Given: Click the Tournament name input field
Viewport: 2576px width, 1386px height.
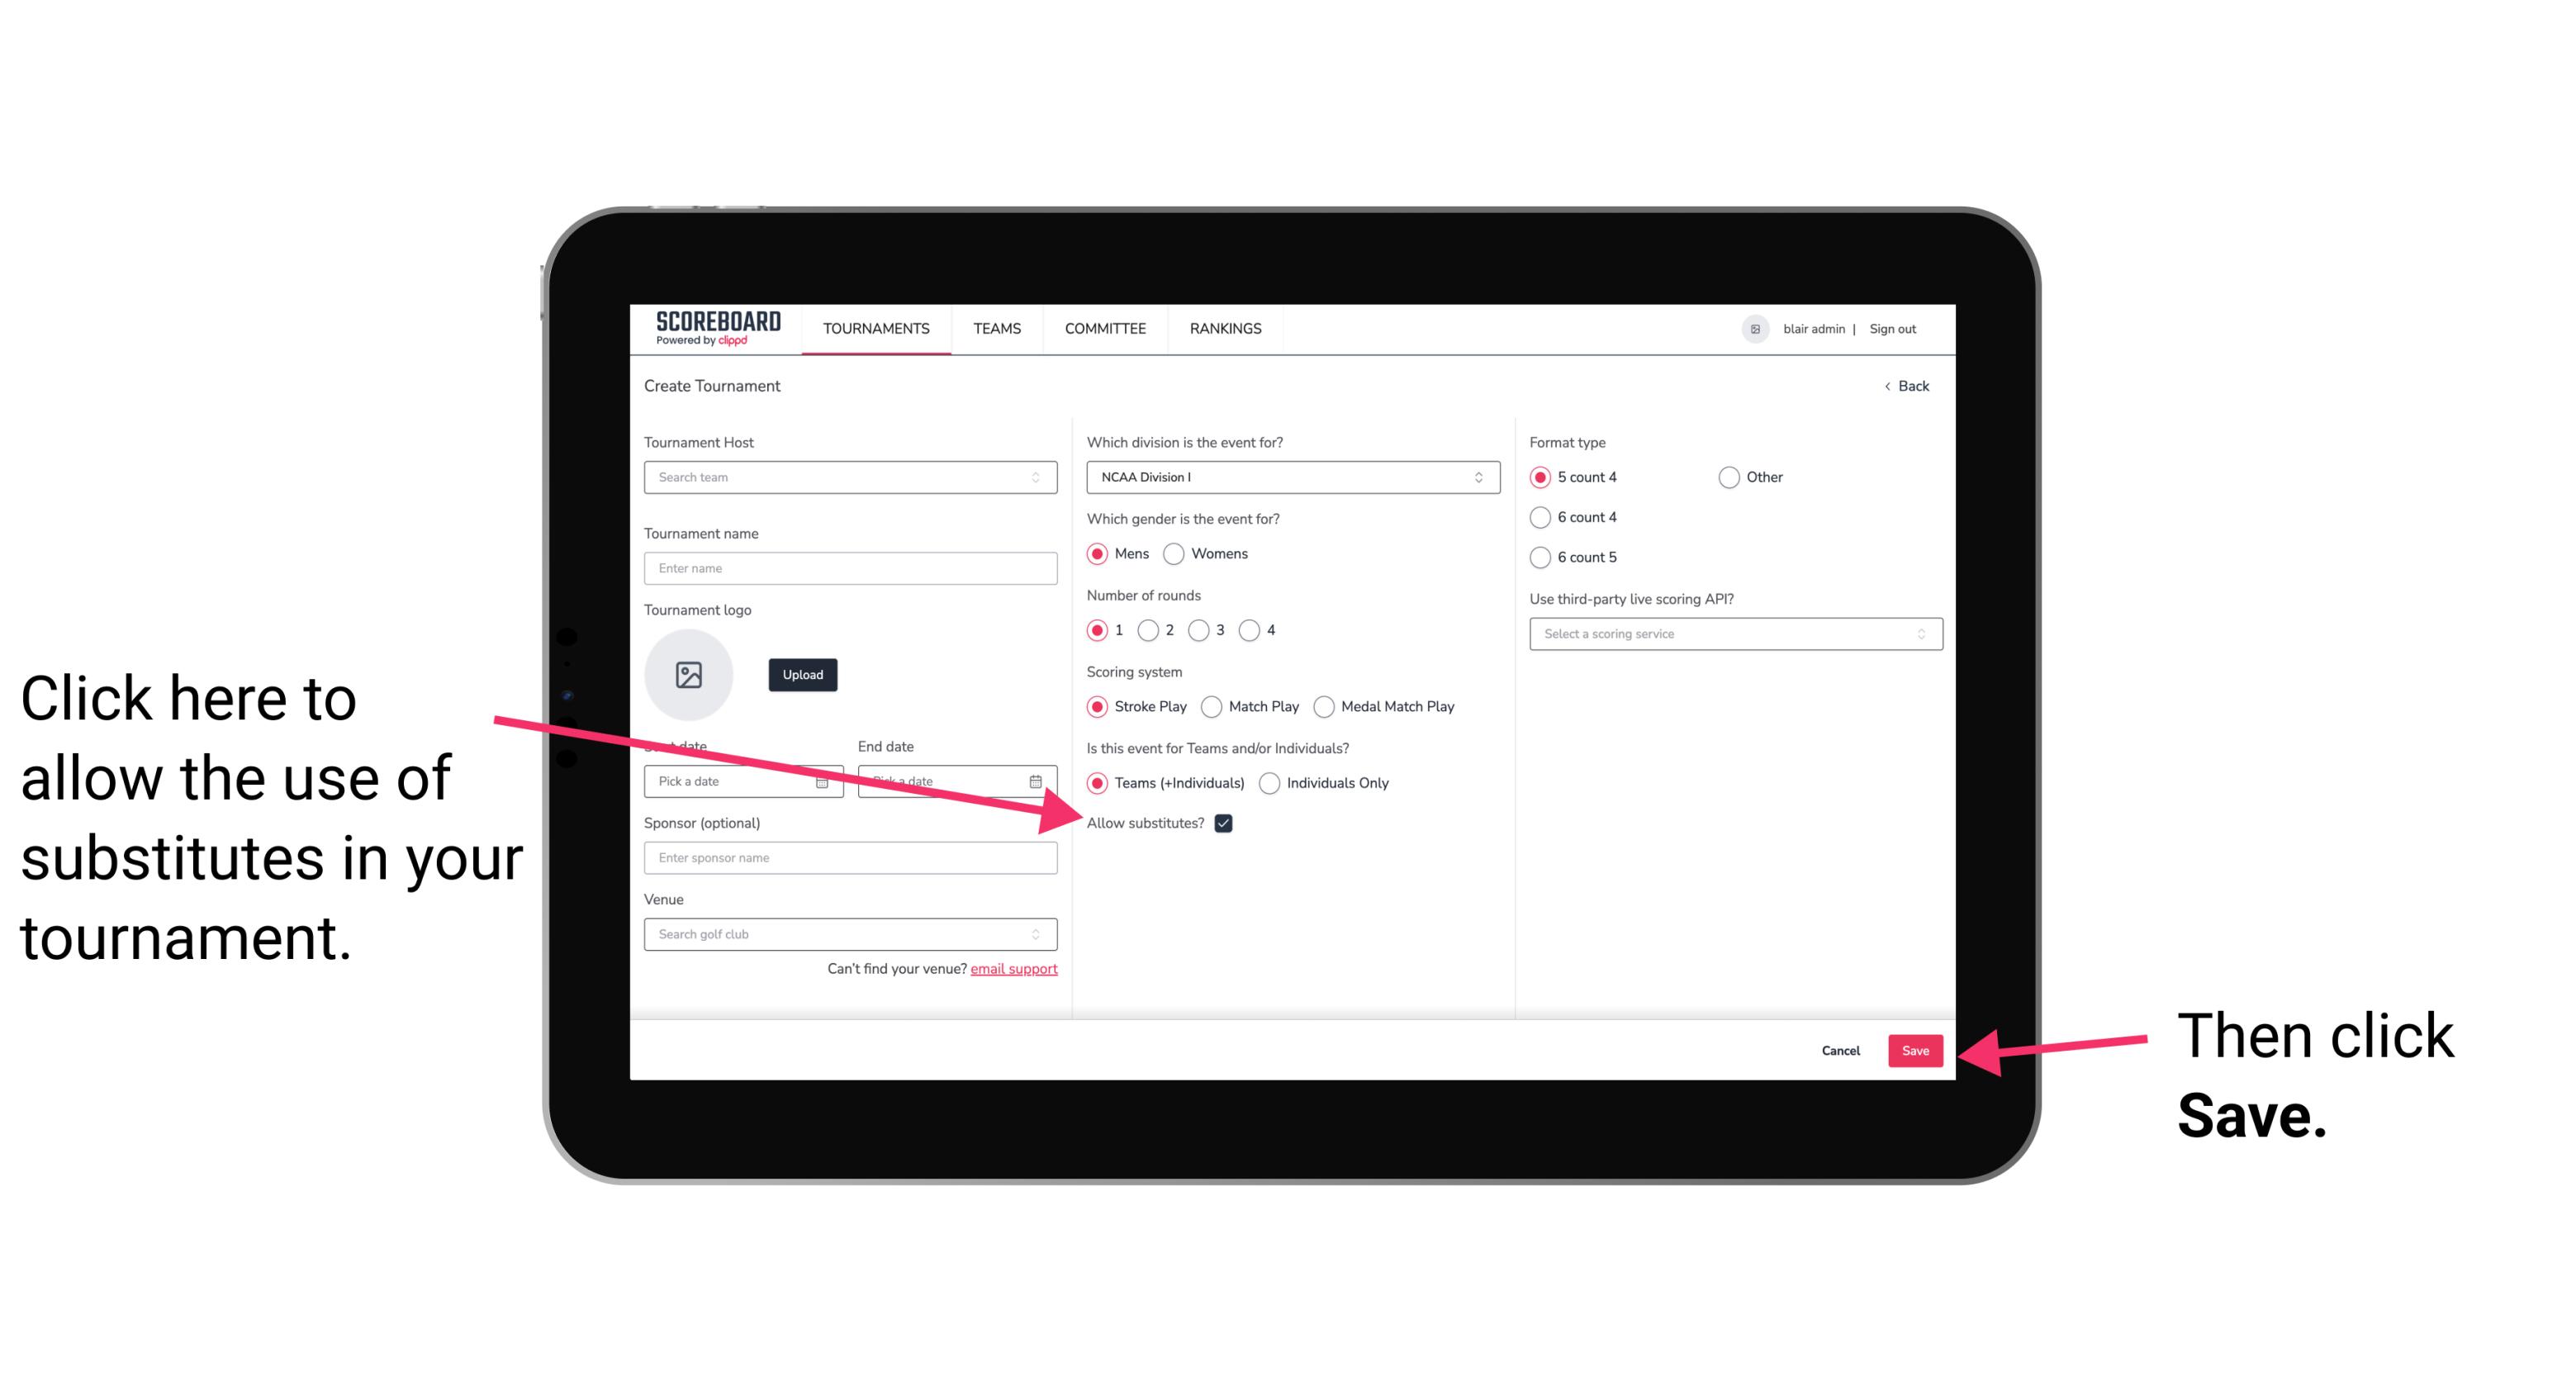Looking at the screenshot, I should 850,567.
